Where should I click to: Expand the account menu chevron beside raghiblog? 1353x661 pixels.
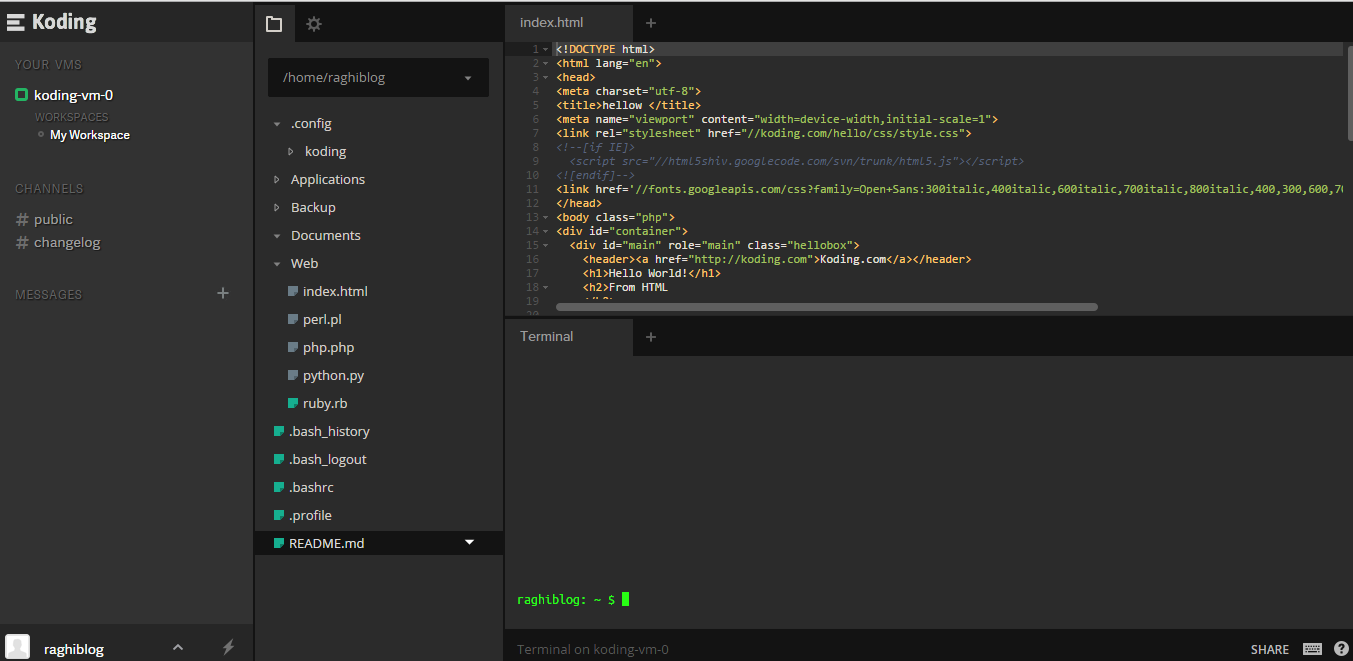tap(178, 647)
